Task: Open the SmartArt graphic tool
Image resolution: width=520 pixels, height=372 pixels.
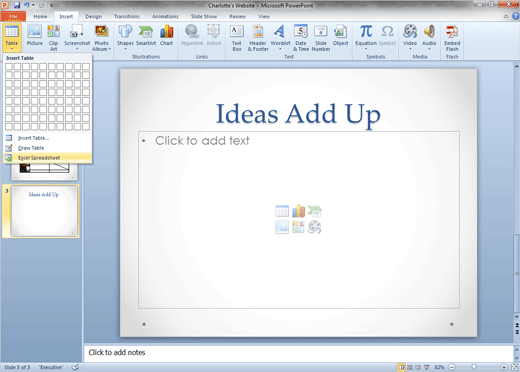Action: coord(146,36)
